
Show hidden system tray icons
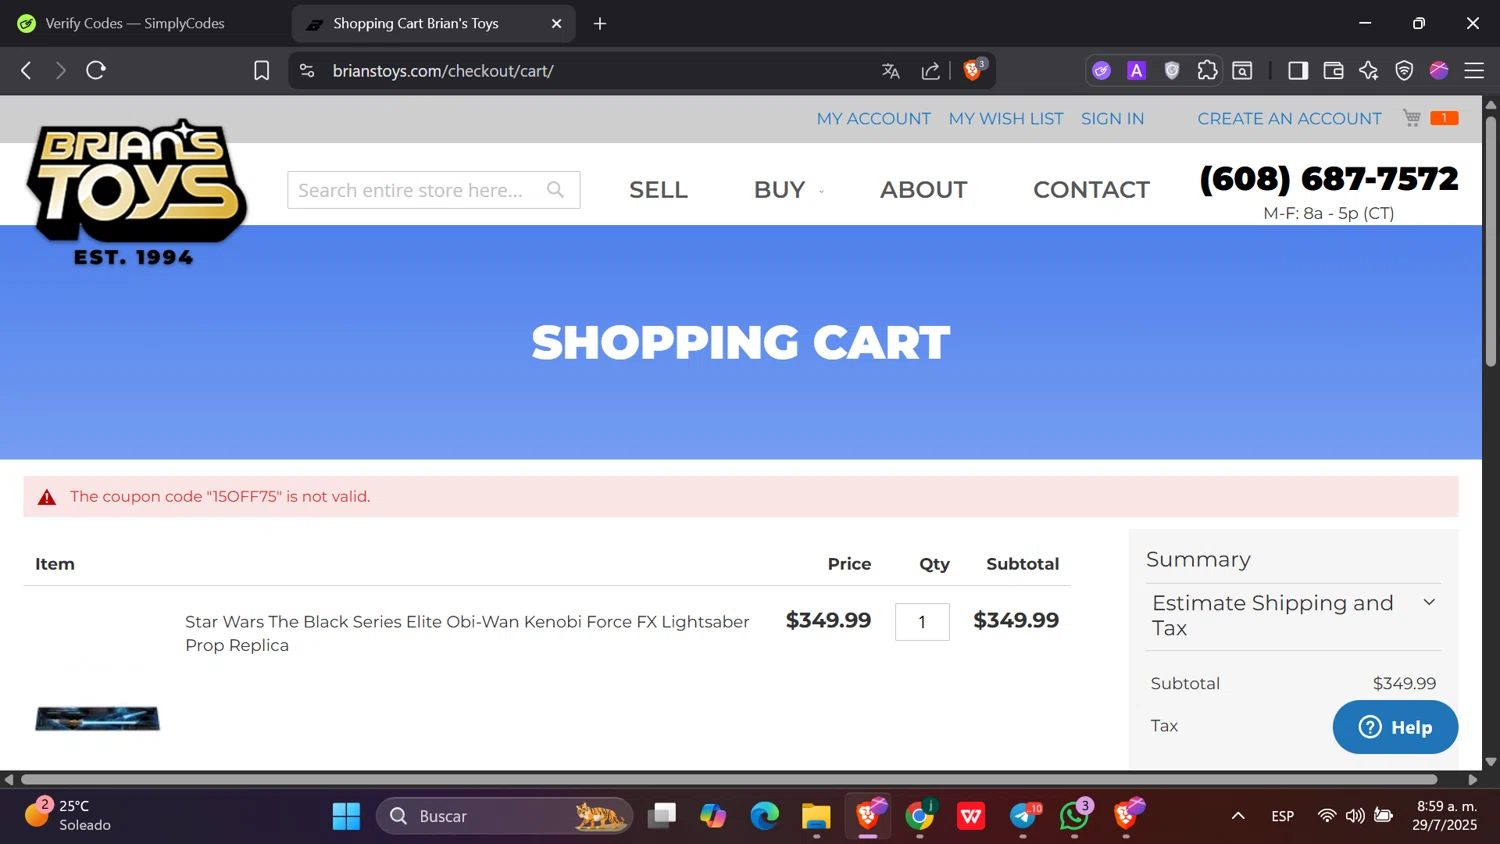point(1238,816)
